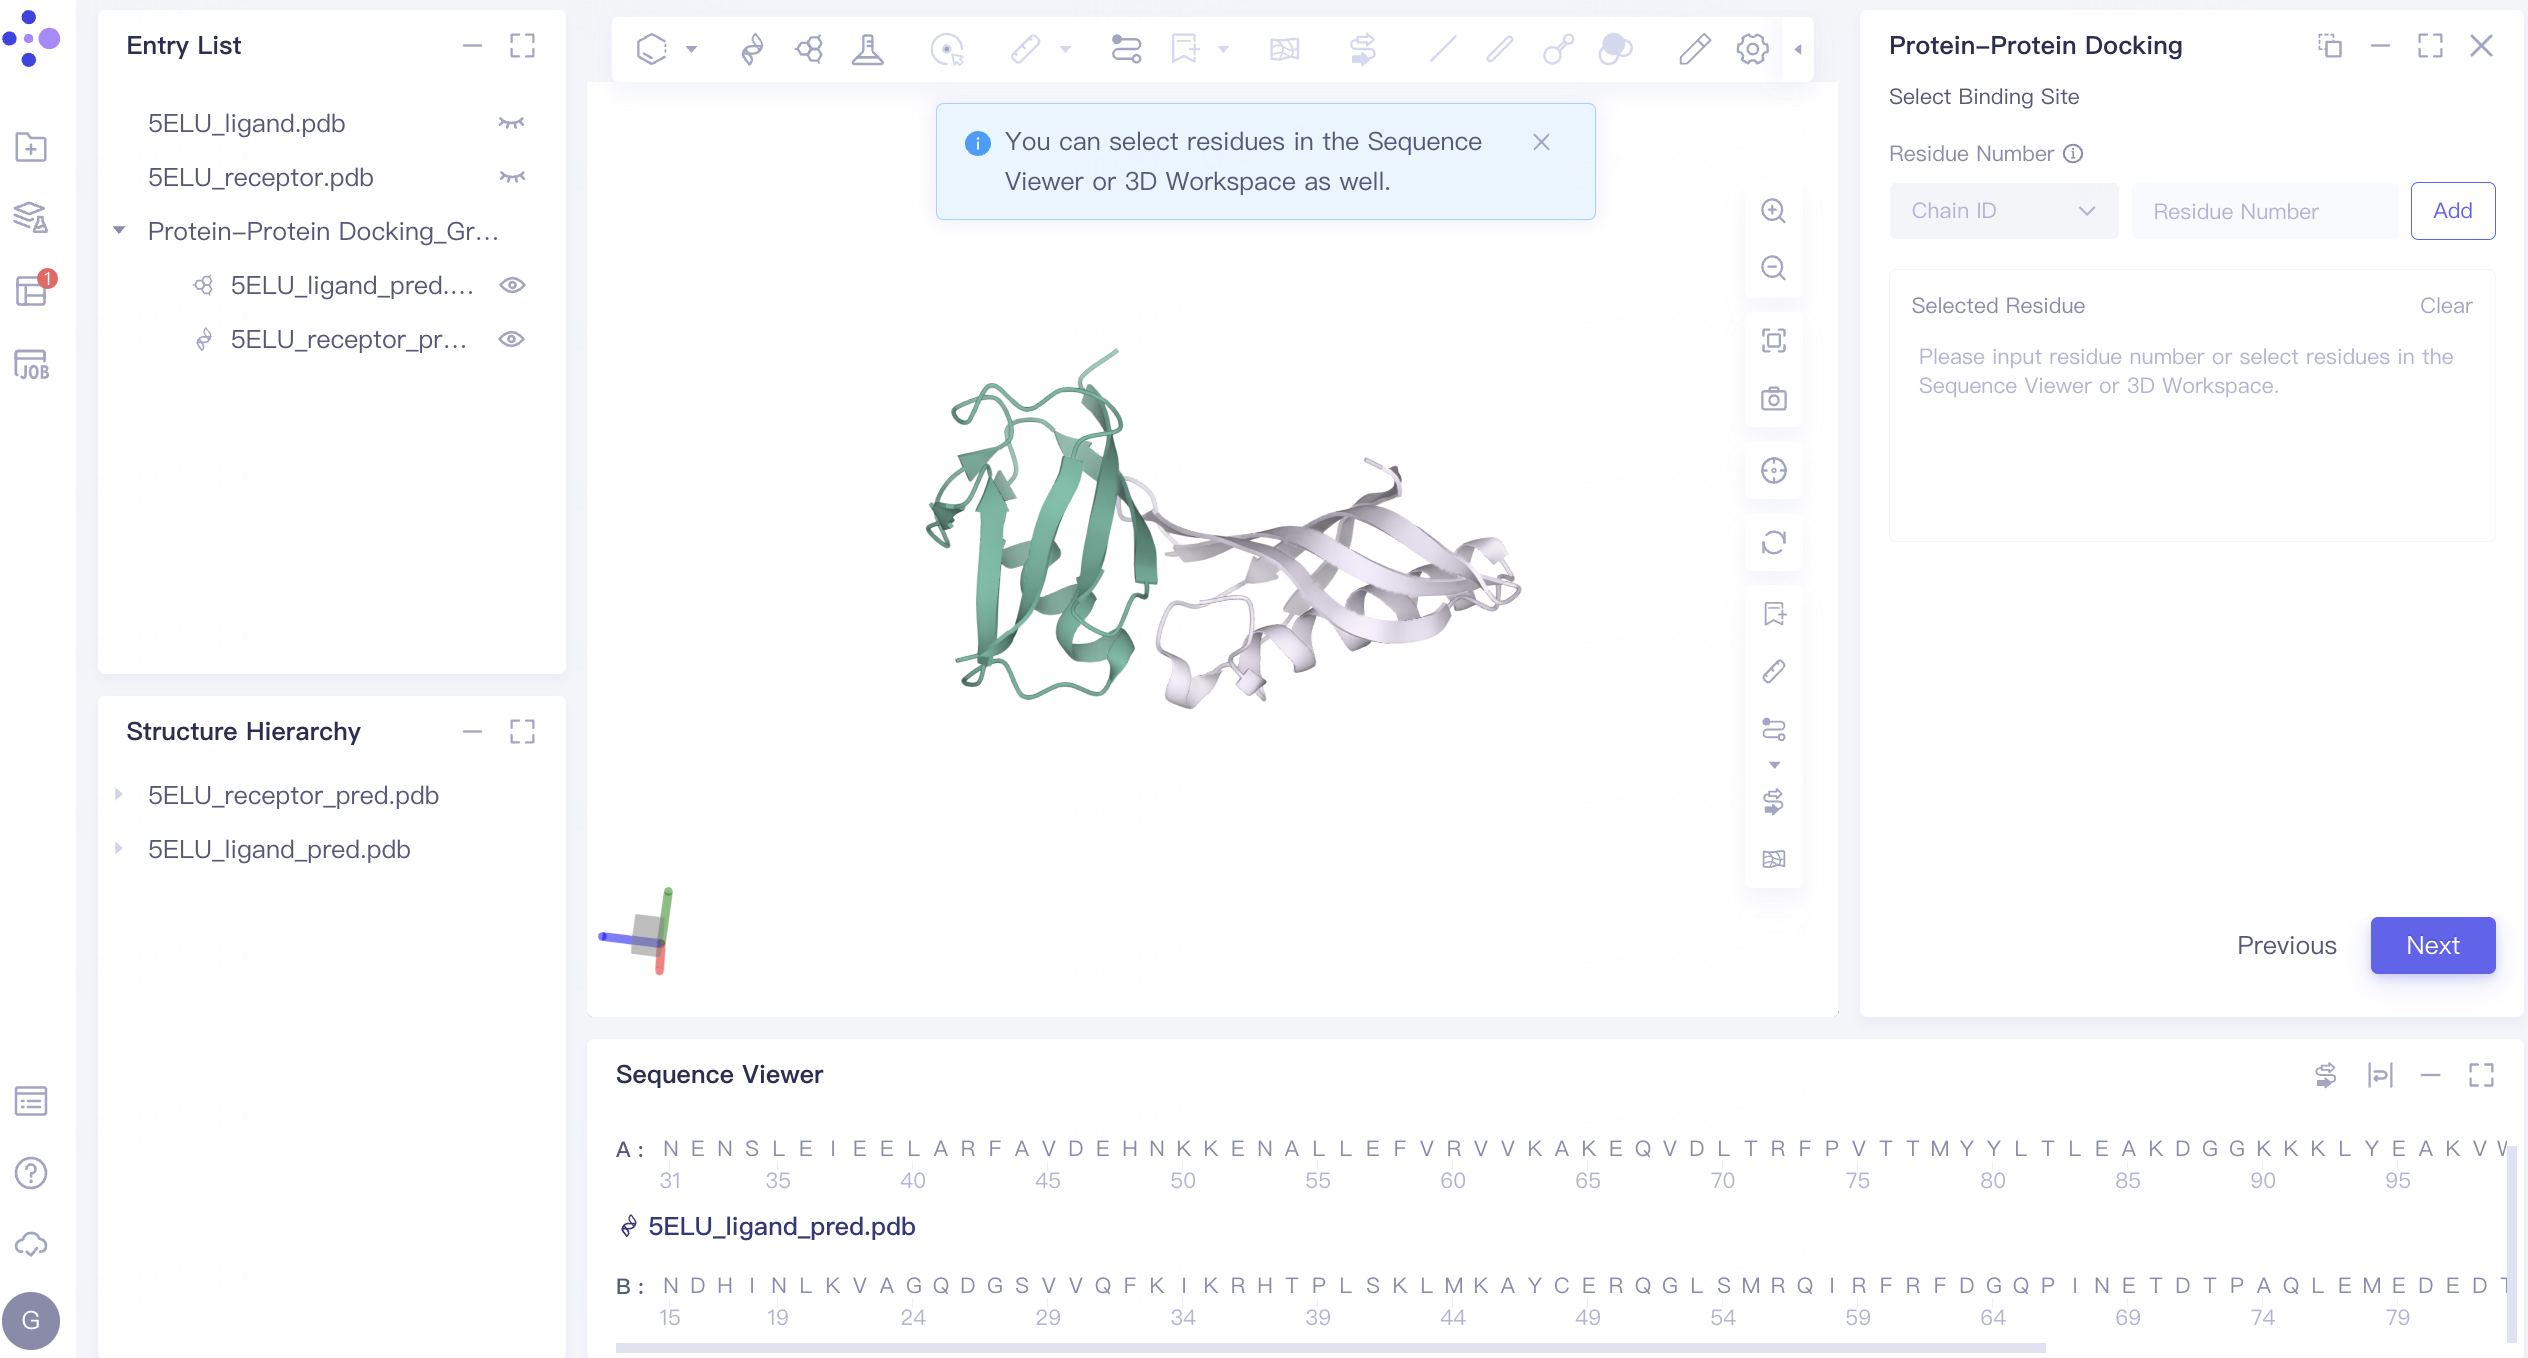This screenshot has height=1358, width=2528.
Task: Click the zoom in magnifier icon
Action: coord(1773,211)
